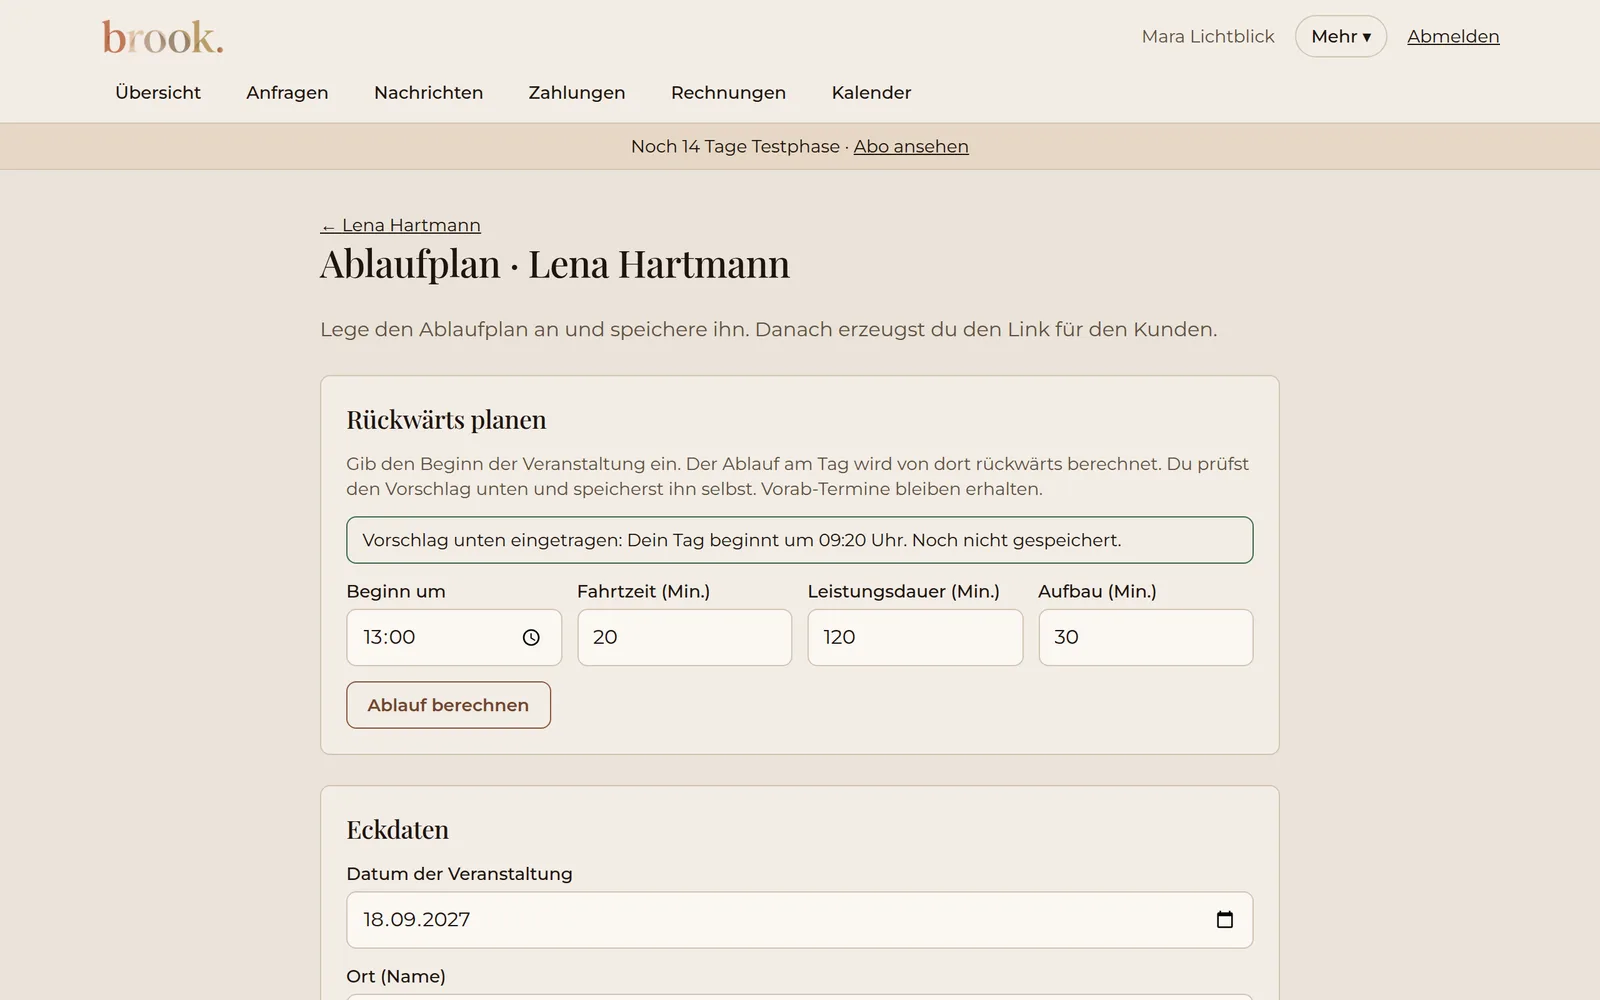
Task: Select the Aufbau (Min.) input
Action: coord(1146,638)
